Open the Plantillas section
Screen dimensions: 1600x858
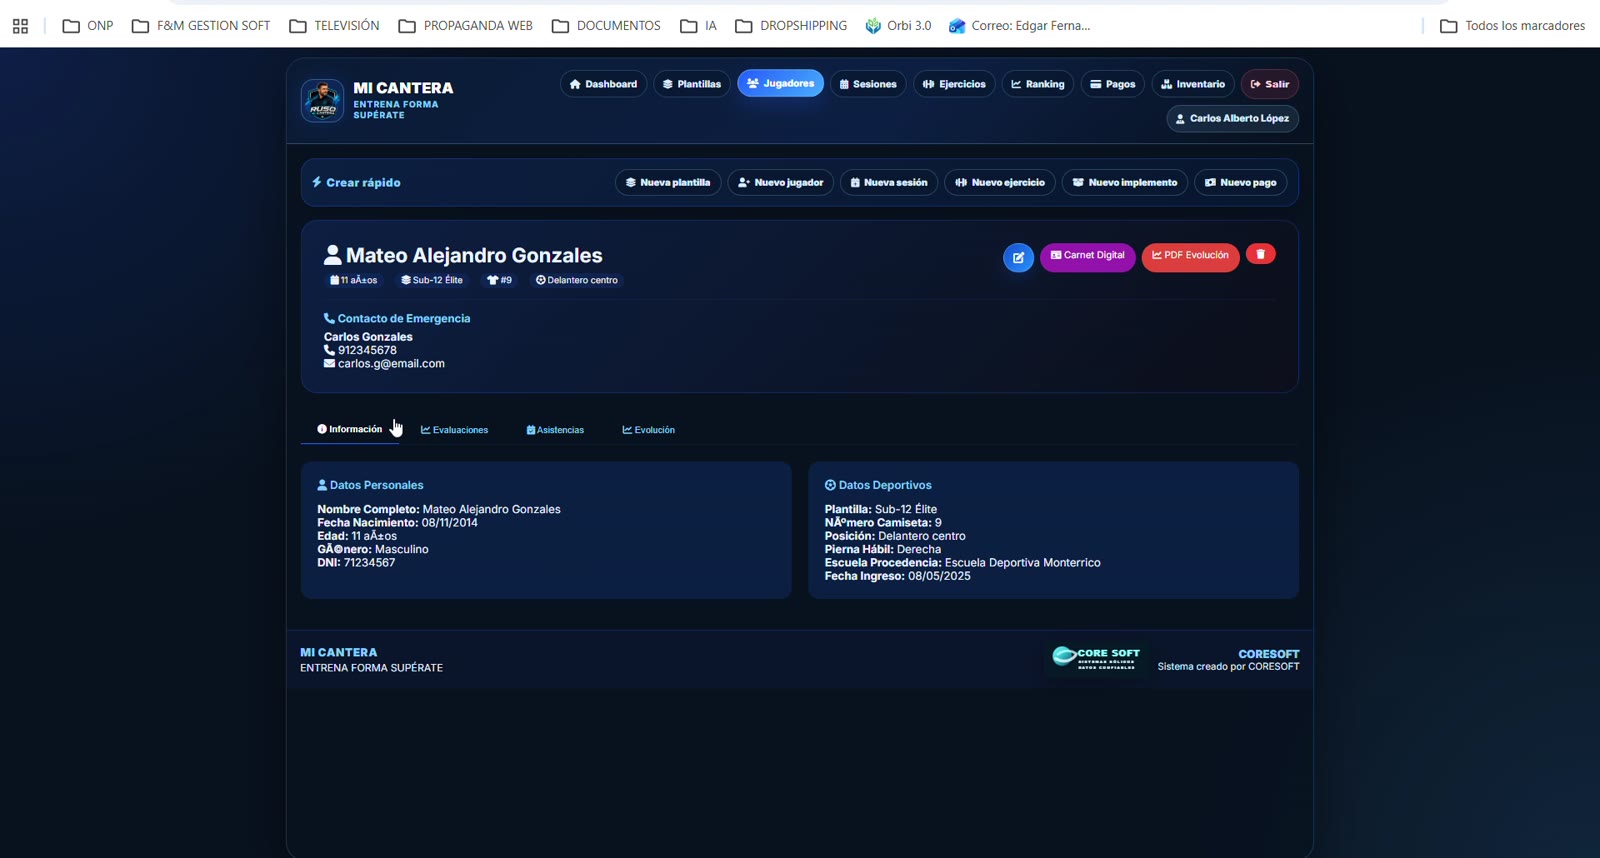[x=692, y=84]
